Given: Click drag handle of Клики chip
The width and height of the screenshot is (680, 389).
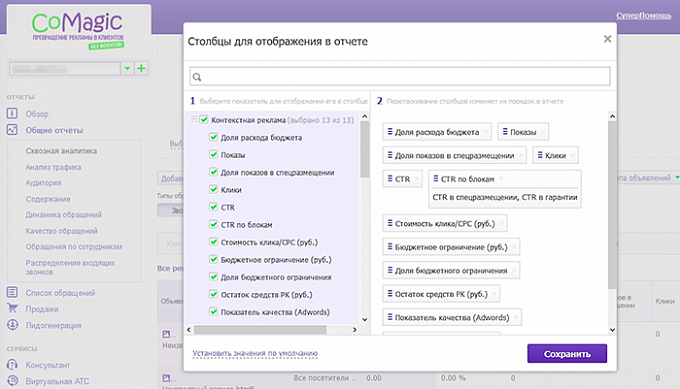Looking at the screenshot, I should tap(540, 155).
